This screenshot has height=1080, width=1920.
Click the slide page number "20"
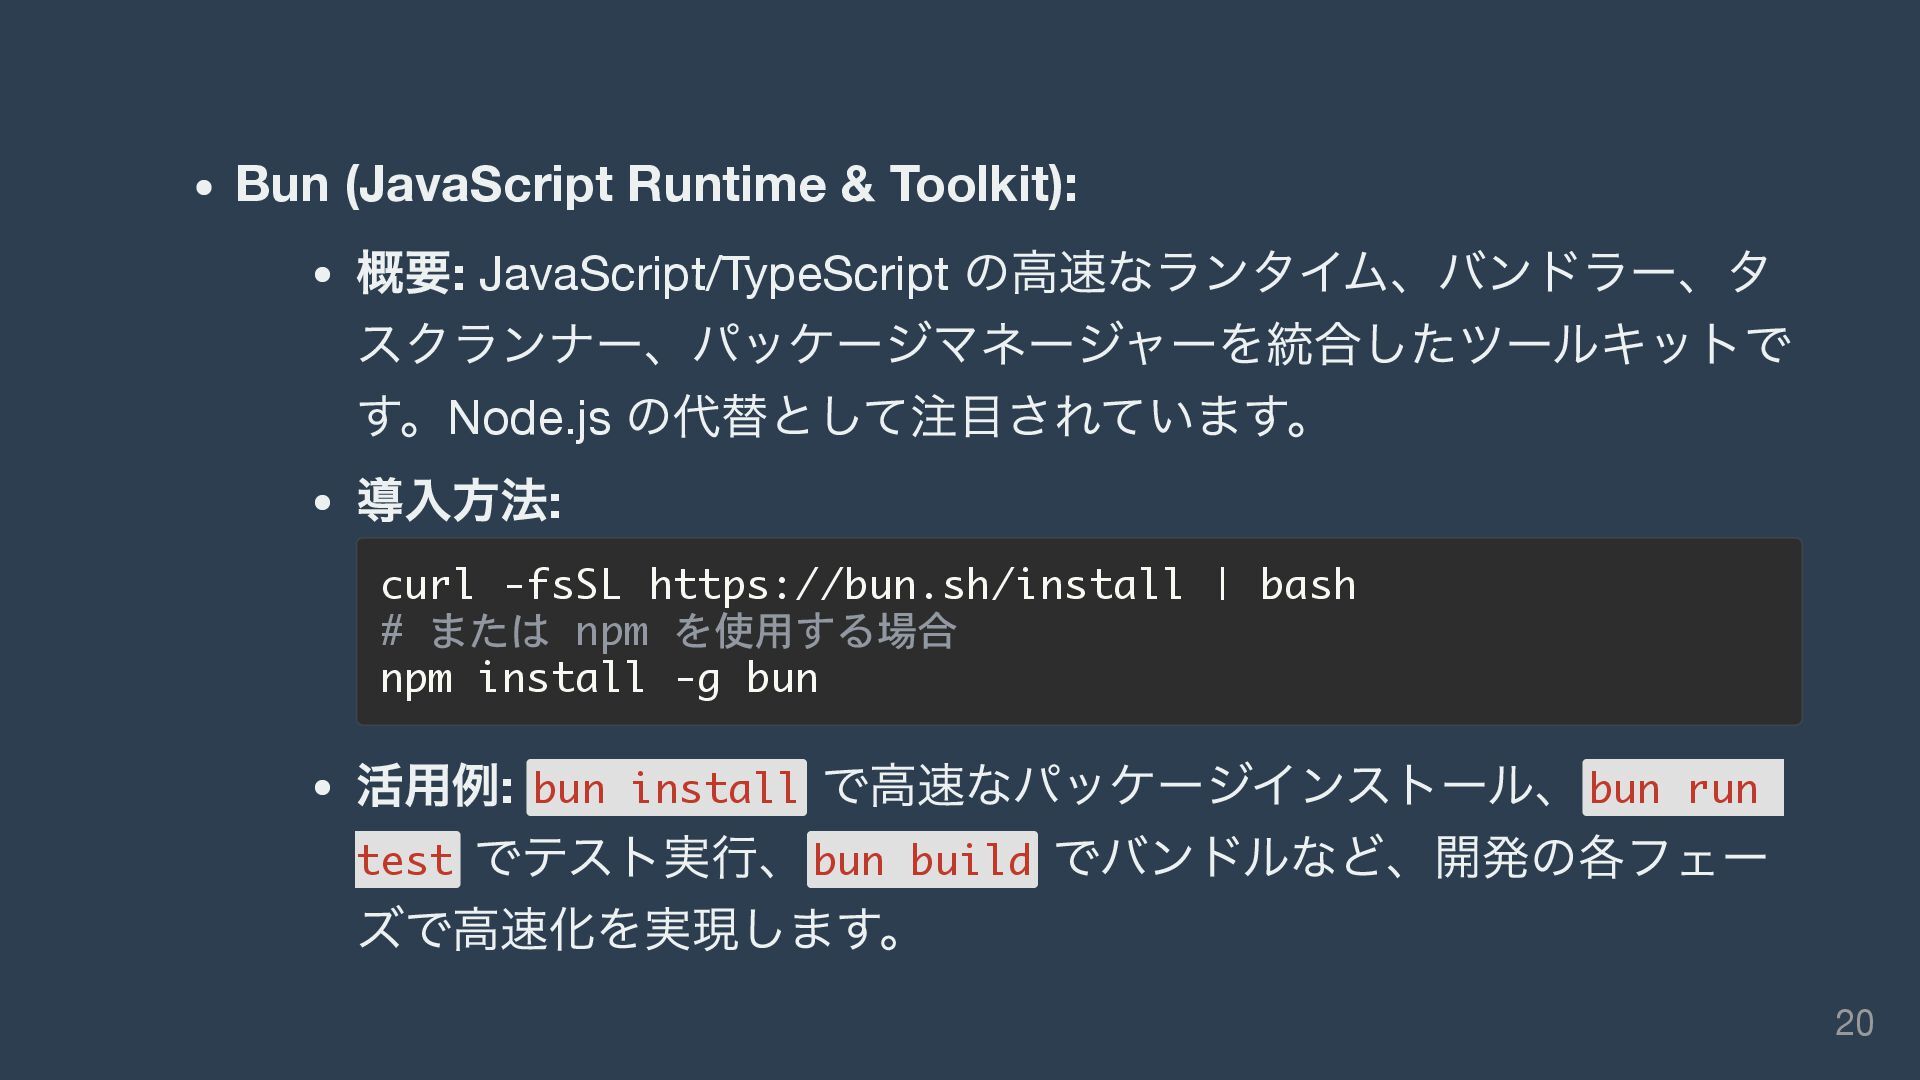pyautogui.click(x=1854, y=1023)
